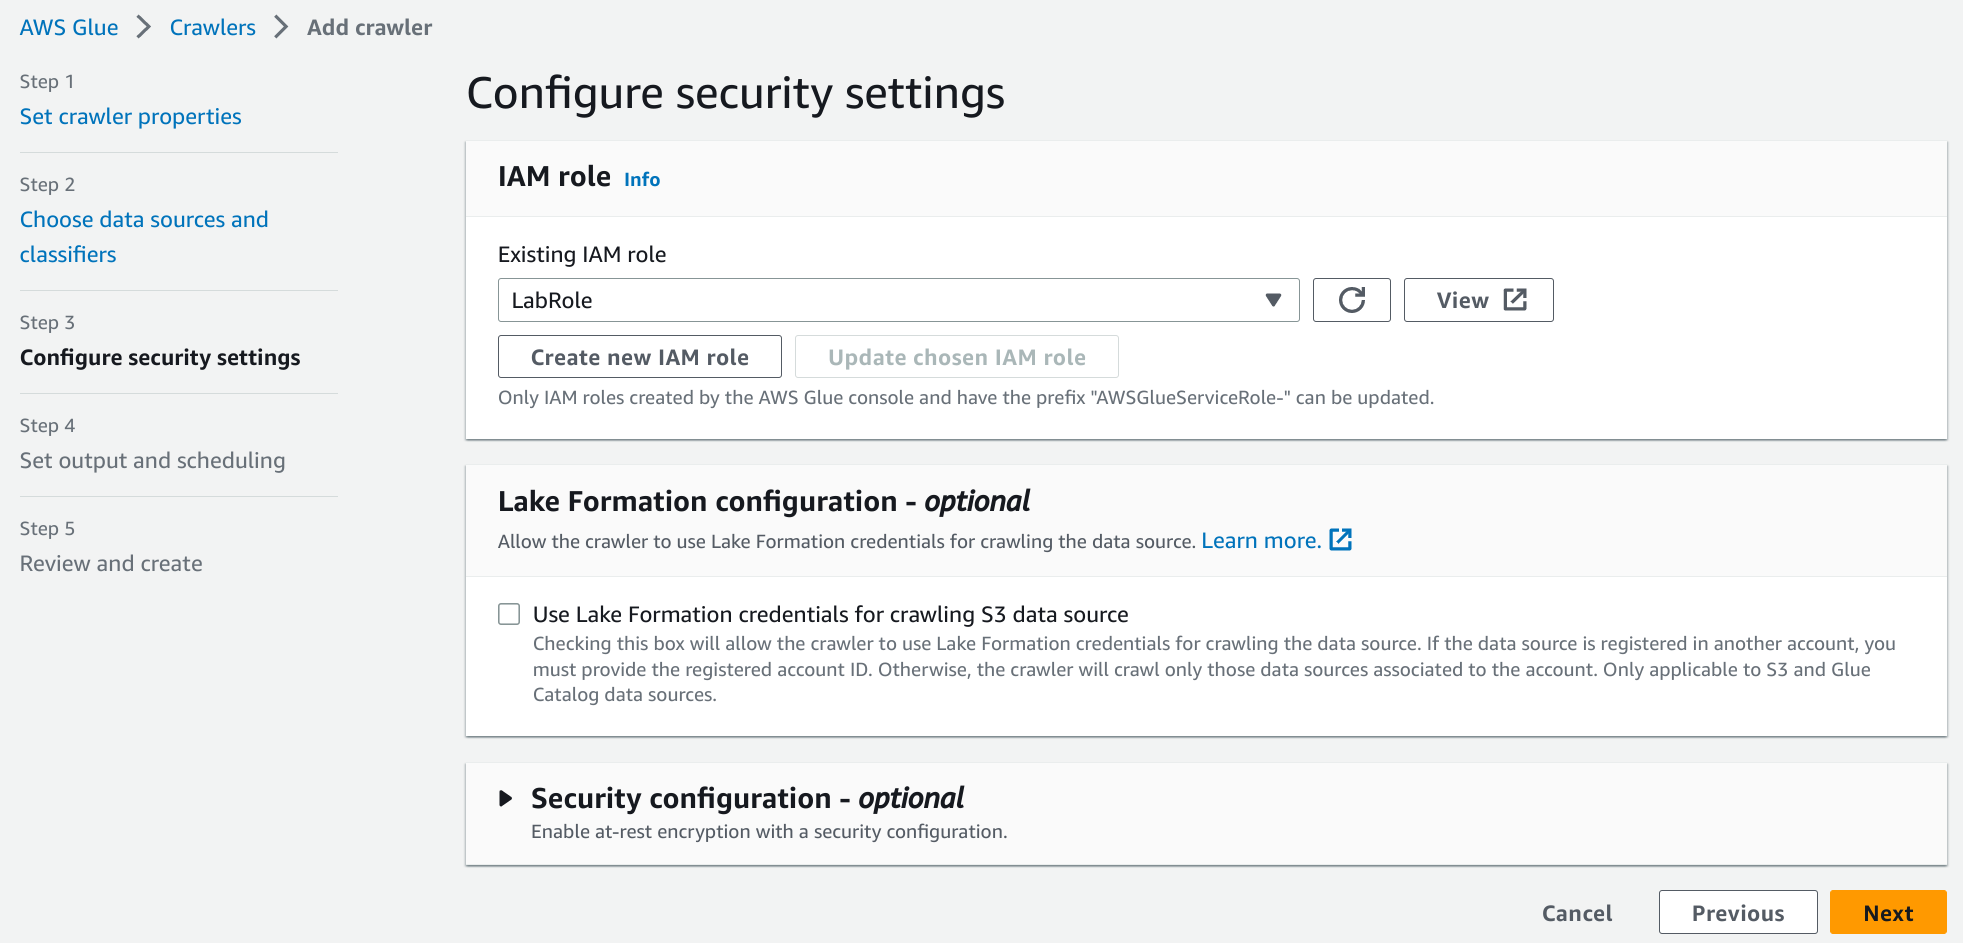This screenshot has height=943, width=1963.
Task: Follow the Lake Formation Learn more link
Action: (1260, 541)
